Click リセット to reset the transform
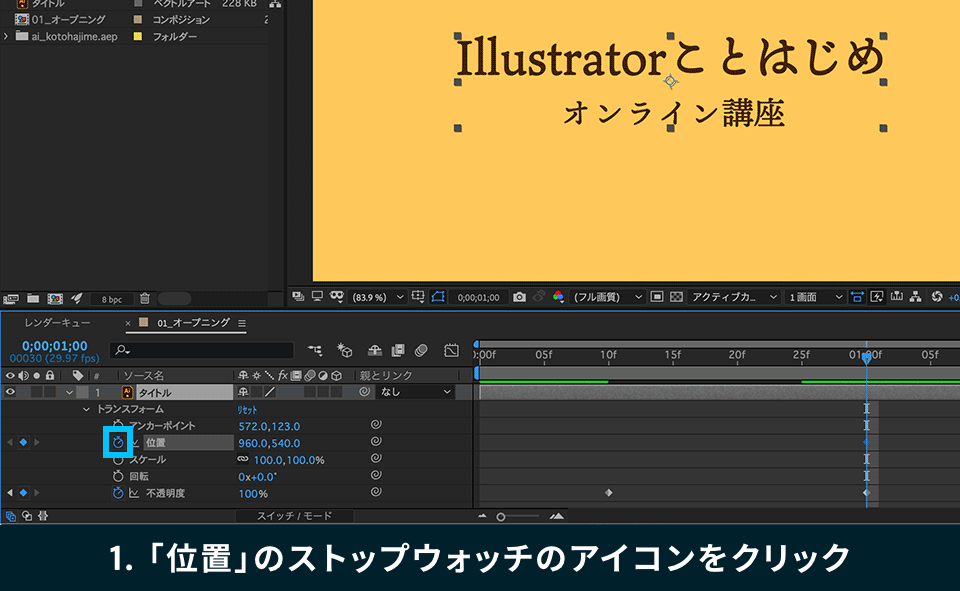 [x=248, y=410]
